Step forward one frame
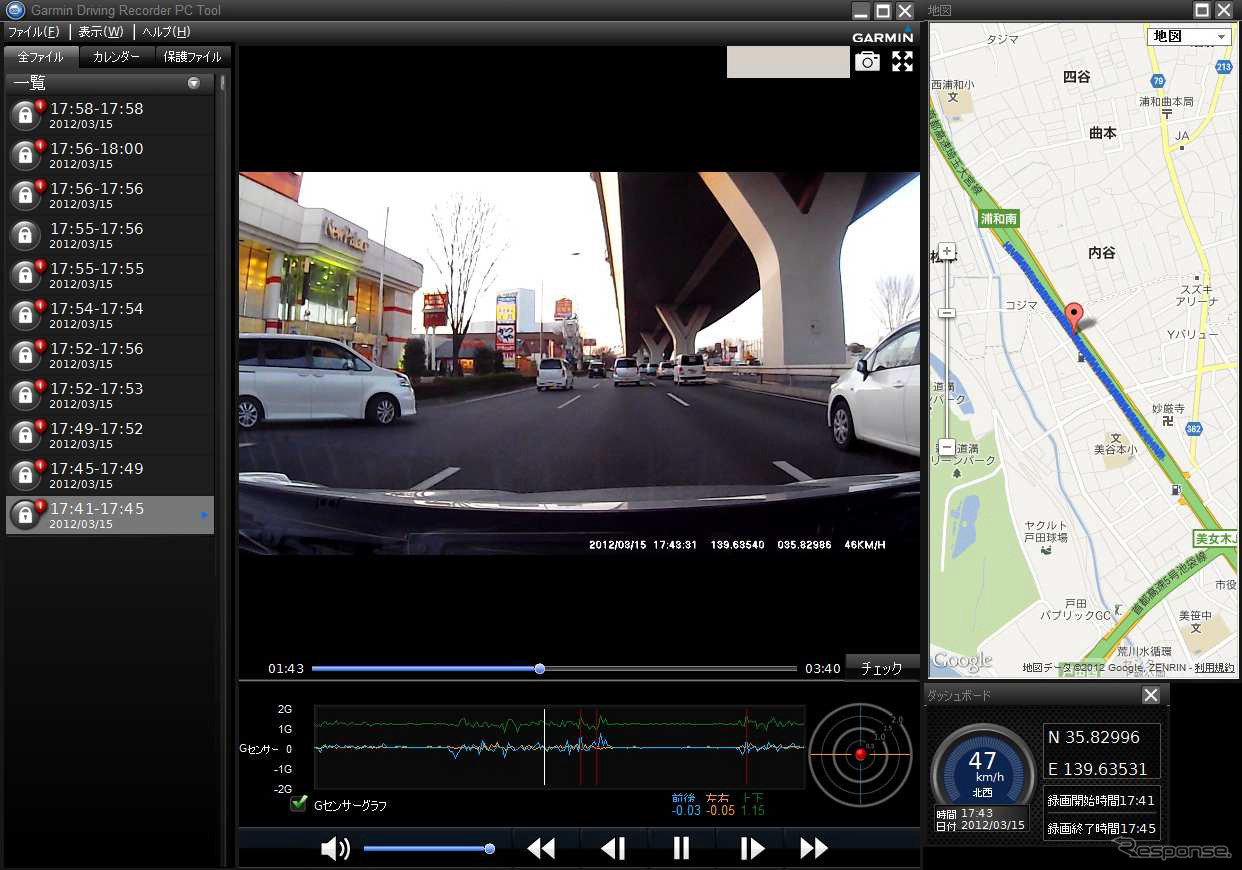Screen dimensions: 1242x870 coord(751,849)
